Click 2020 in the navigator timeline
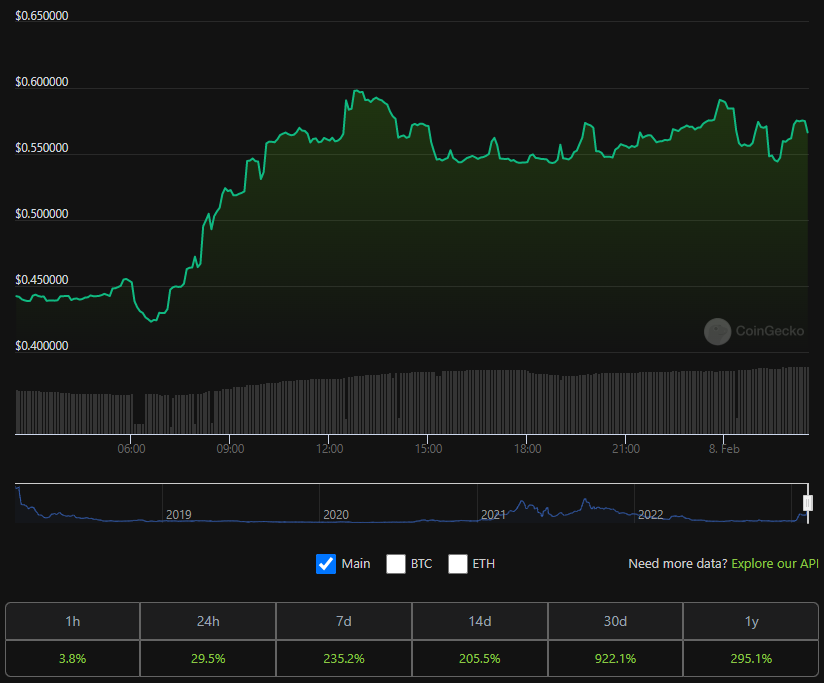The width and height of the screenshot is (824, 683). [x=336, y=515]
